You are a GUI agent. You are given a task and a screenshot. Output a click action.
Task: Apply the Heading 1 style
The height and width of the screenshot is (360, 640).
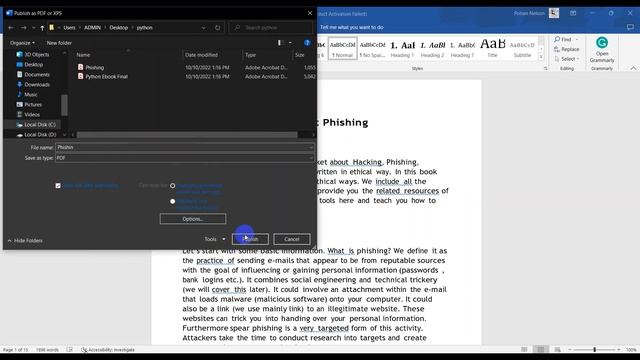click(402, 49)
